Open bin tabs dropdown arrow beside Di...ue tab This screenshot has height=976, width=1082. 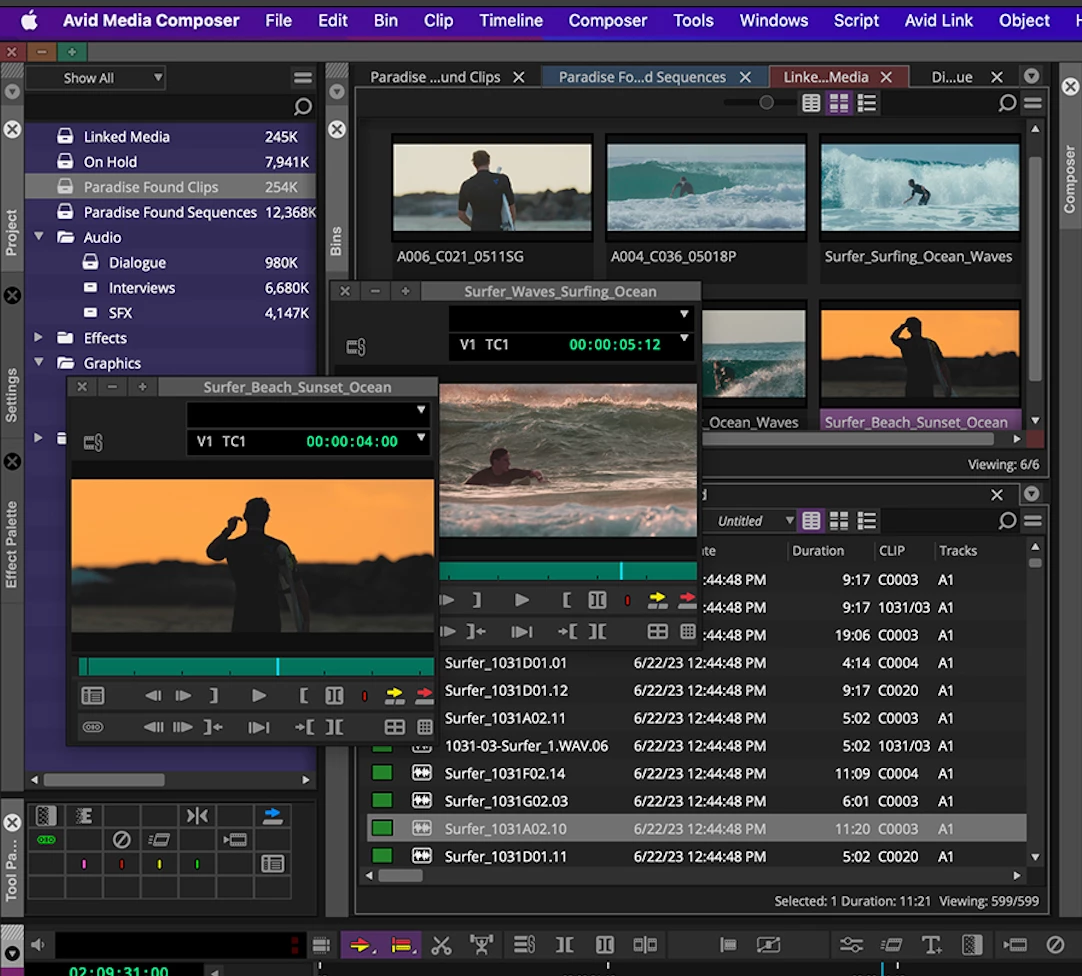point(1031,76)
